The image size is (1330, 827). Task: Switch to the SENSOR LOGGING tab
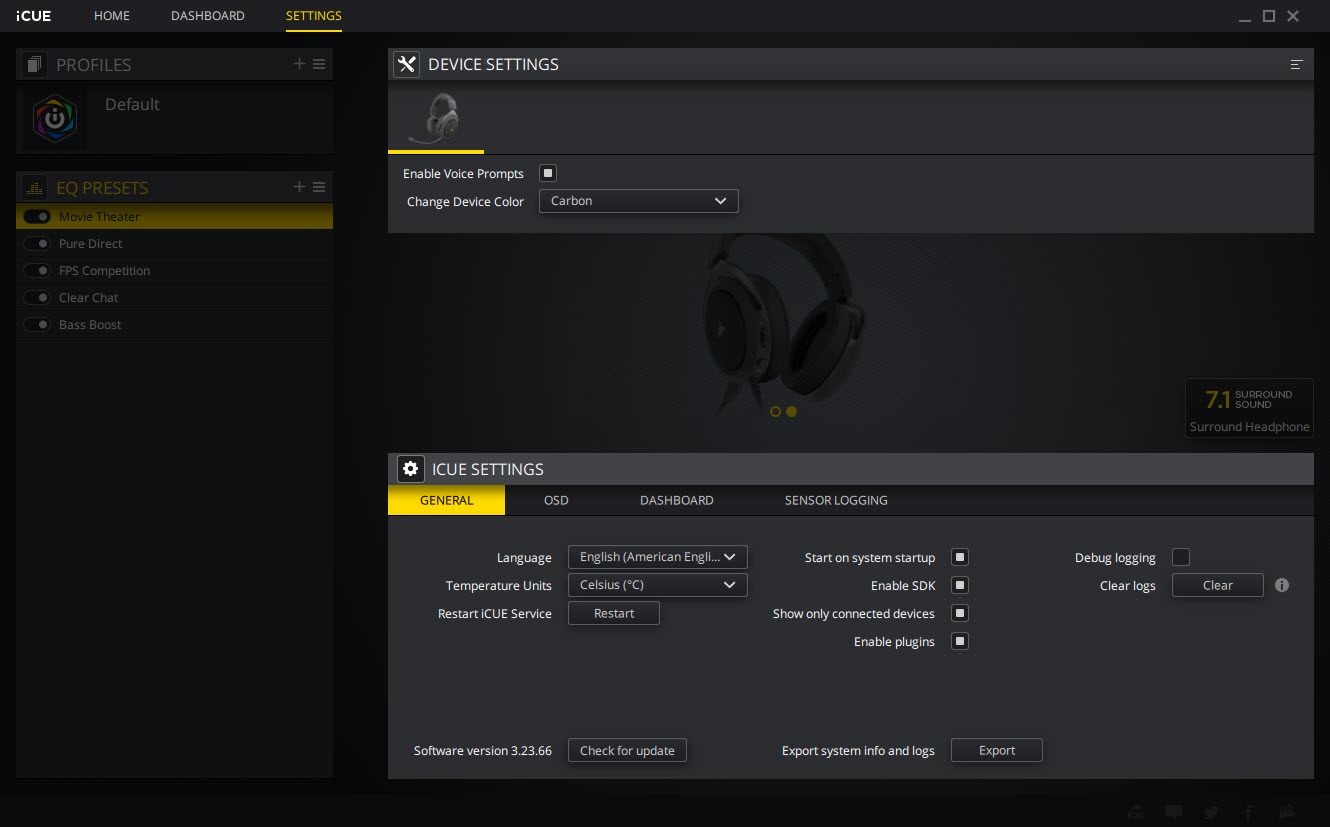coord(836,500)
